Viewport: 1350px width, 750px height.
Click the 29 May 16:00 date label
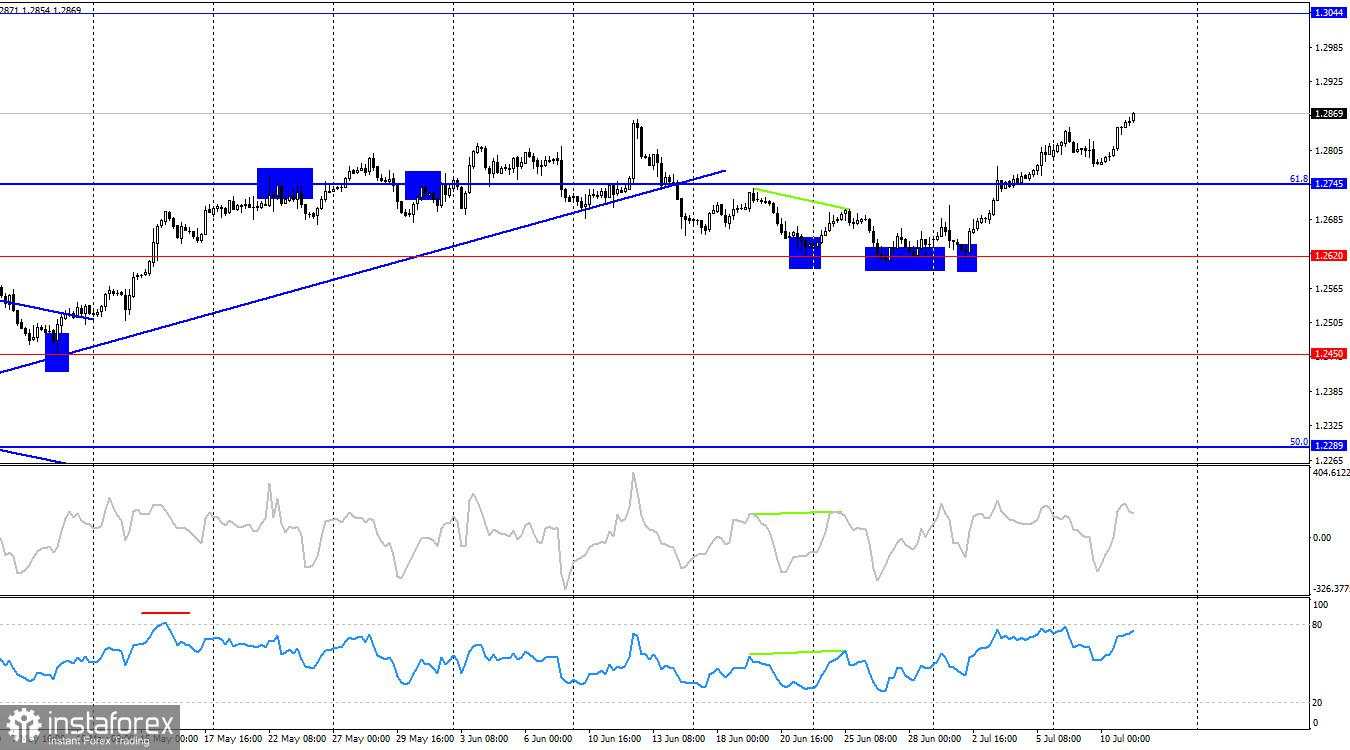tap(425, 739)
